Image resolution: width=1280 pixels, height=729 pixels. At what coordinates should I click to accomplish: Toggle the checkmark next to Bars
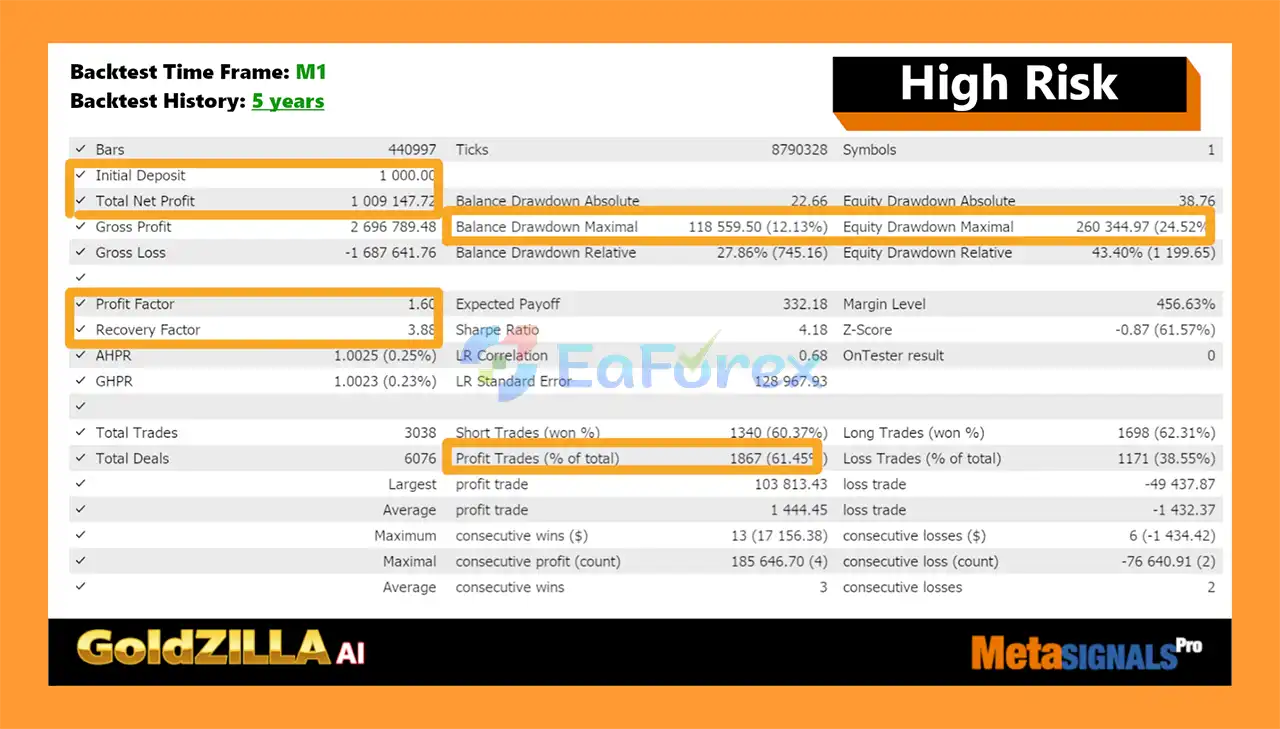[81, 148]
